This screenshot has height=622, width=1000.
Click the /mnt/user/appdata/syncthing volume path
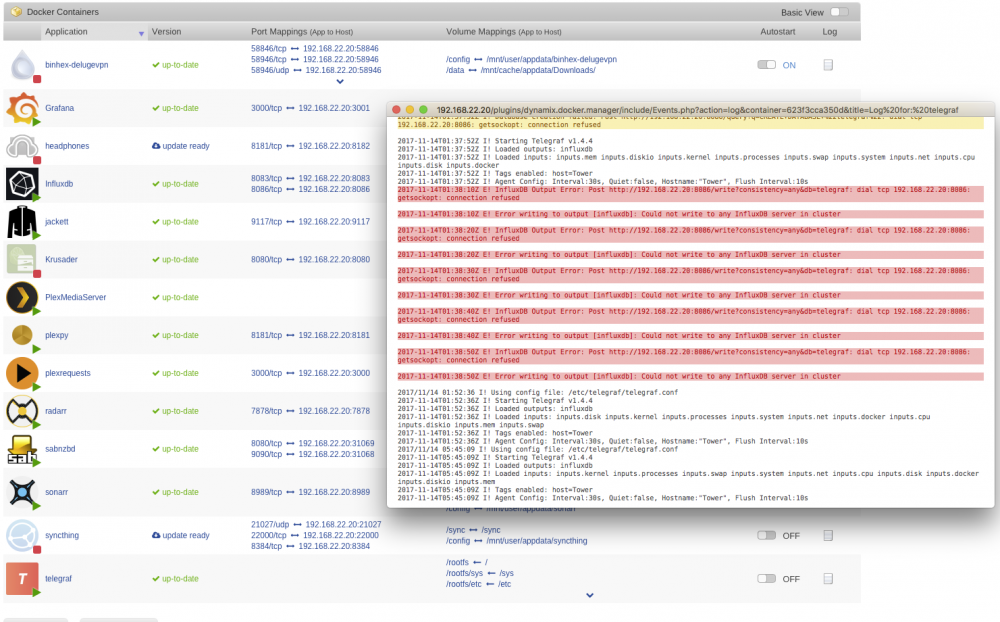point(536,541)
